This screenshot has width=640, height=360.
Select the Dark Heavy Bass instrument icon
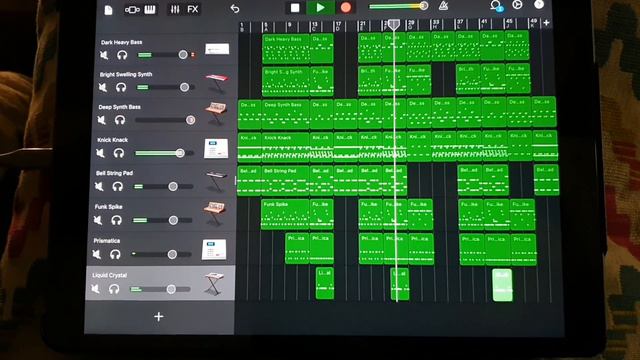point(217,49)
